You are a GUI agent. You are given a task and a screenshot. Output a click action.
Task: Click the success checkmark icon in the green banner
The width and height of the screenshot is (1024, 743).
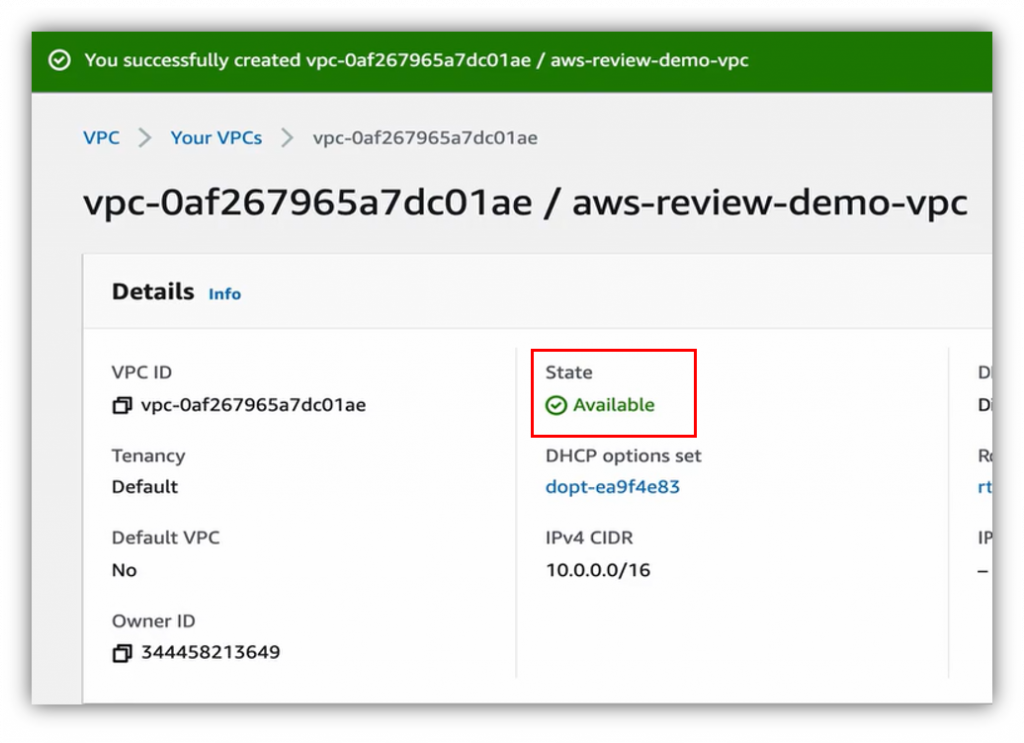59,60
